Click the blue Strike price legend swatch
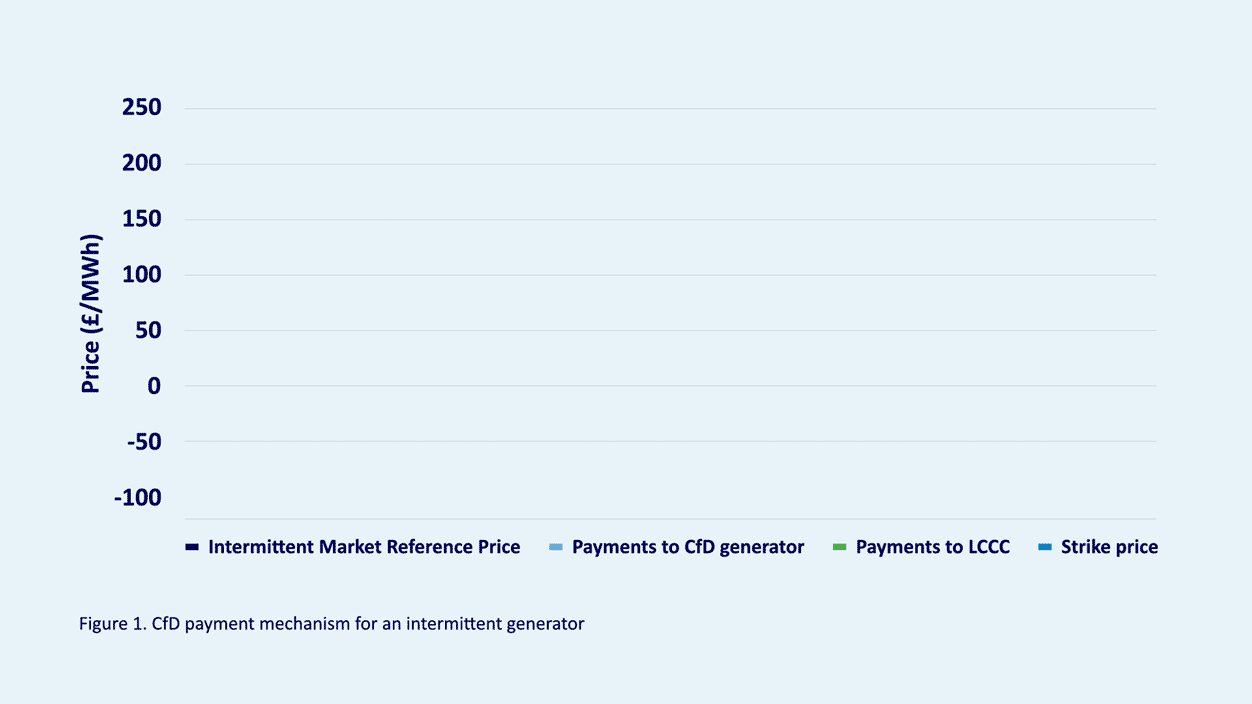 (x=1045, y=547)
